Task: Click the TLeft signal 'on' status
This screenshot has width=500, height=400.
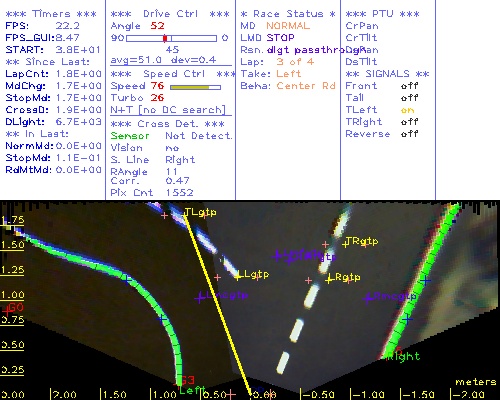Action: (x=407, y=110)
